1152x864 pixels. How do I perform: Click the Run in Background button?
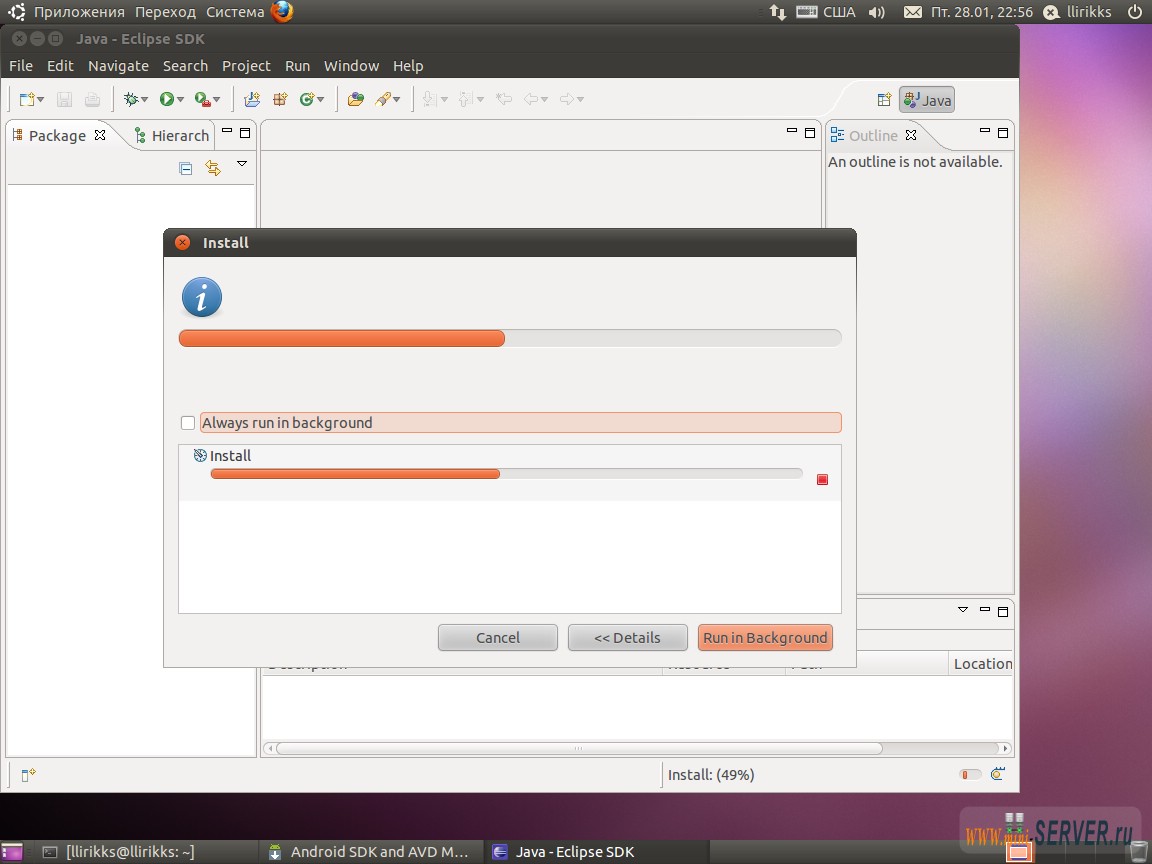pos(765,638)
